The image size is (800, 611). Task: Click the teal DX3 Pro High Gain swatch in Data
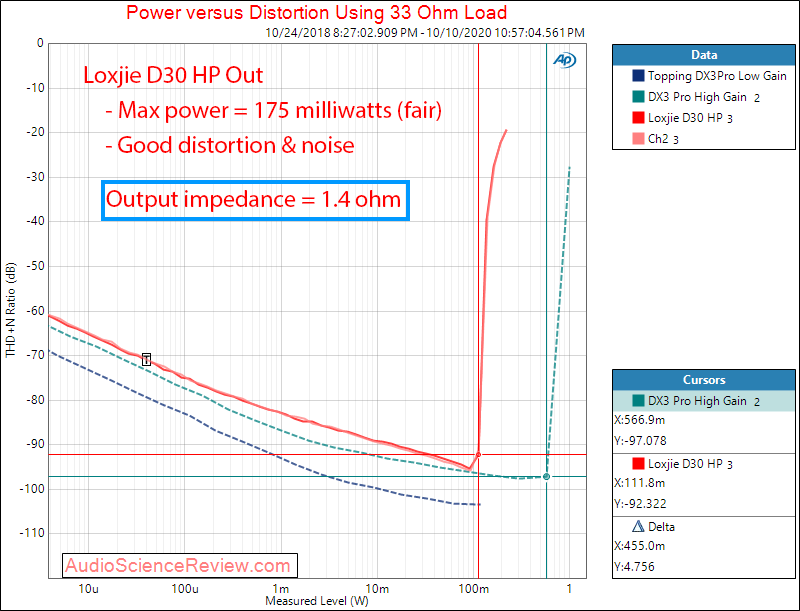[638, 97]
